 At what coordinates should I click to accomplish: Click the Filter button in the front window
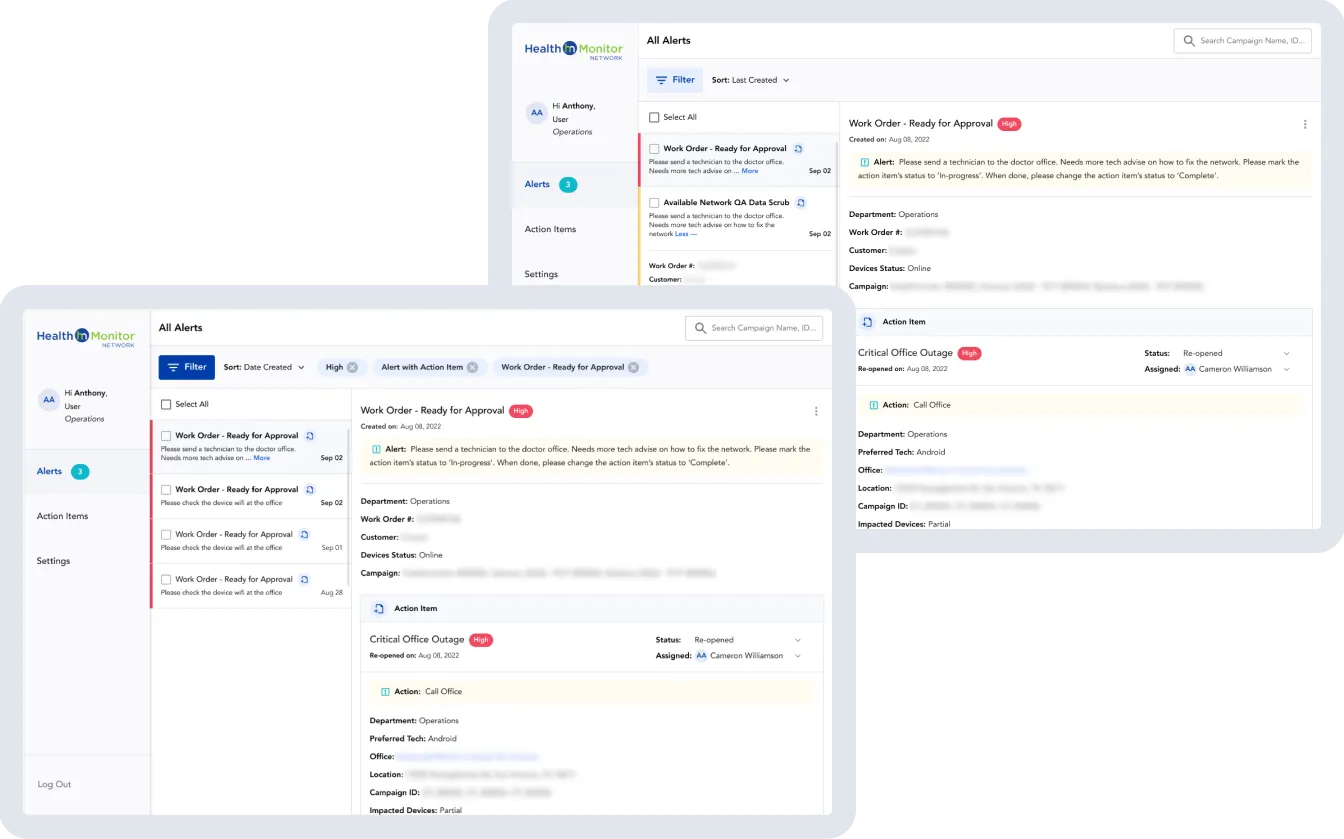pos(187,367)
